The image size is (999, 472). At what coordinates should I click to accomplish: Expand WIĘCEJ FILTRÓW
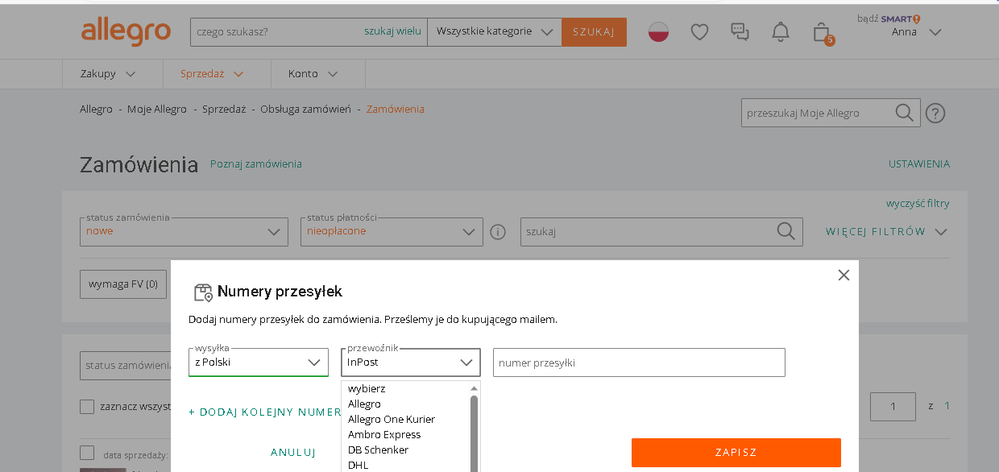[886, 232]
